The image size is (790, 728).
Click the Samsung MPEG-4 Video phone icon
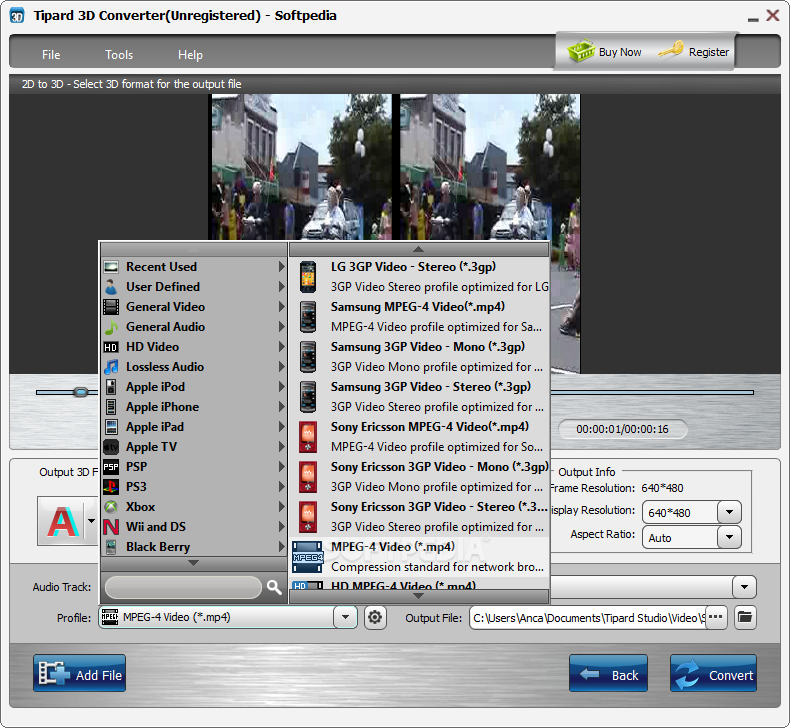[x=308, y=317]
